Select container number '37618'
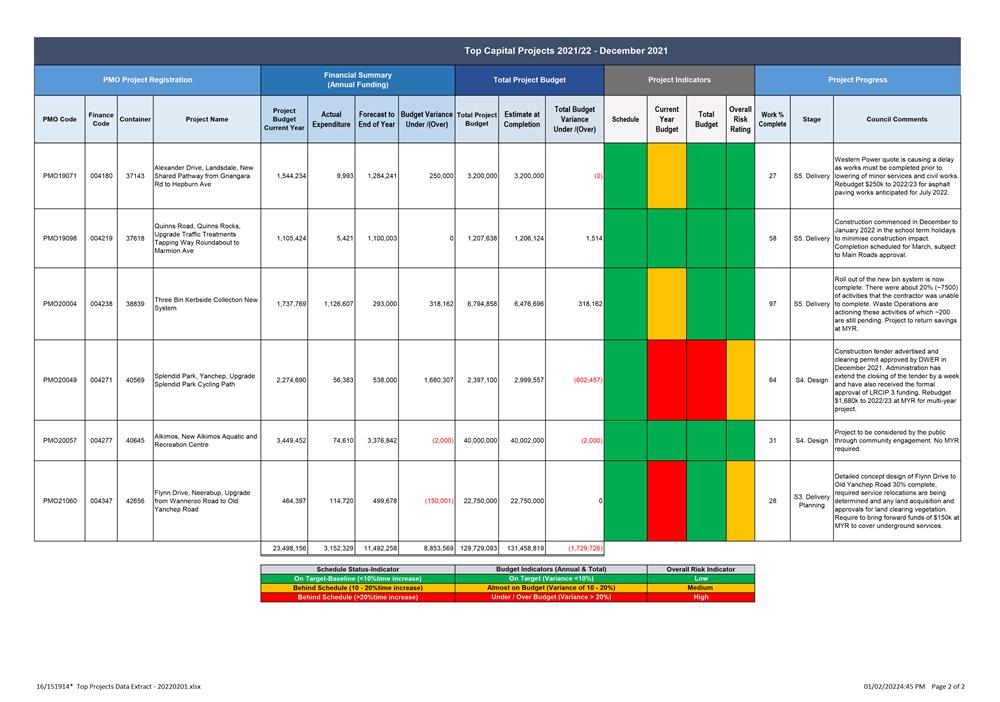The height and width of the screenshot is (702, 1000). (x=135, y=238)
